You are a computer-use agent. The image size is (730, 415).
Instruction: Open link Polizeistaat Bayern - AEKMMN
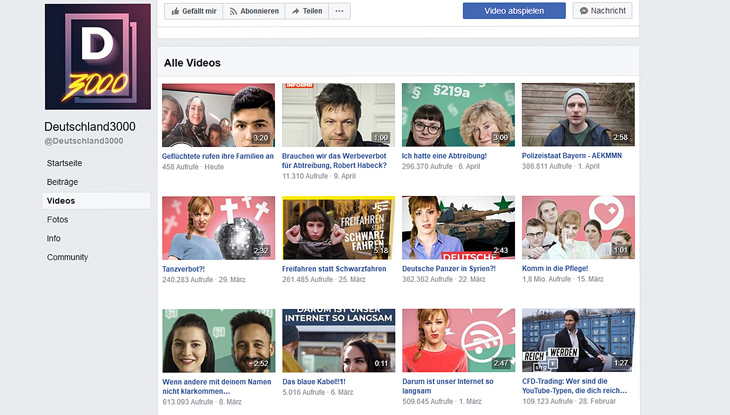pos(572,156)
